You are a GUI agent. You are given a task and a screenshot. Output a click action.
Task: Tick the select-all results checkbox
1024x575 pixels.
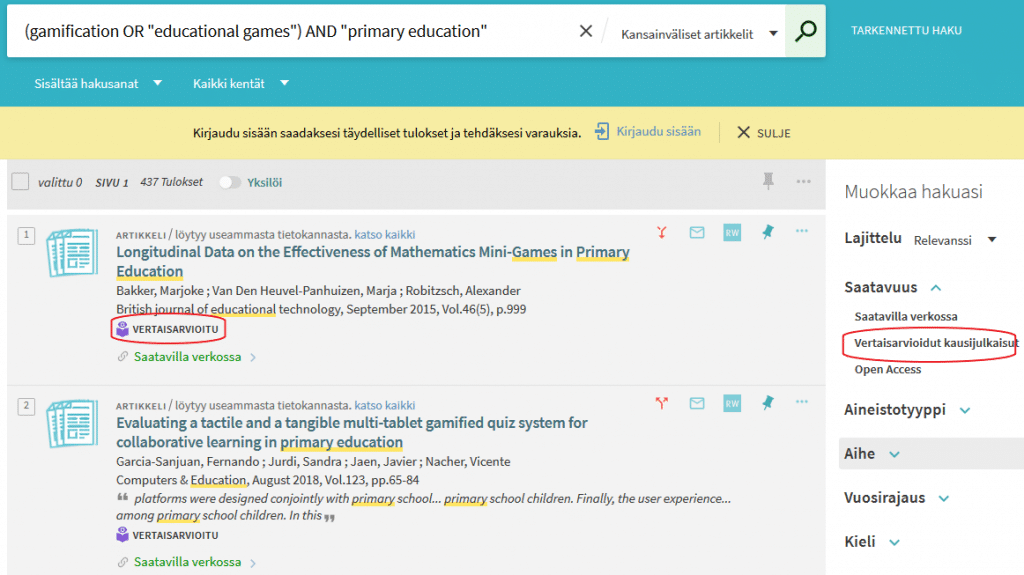pyautogui.click(x=20, y=182)
